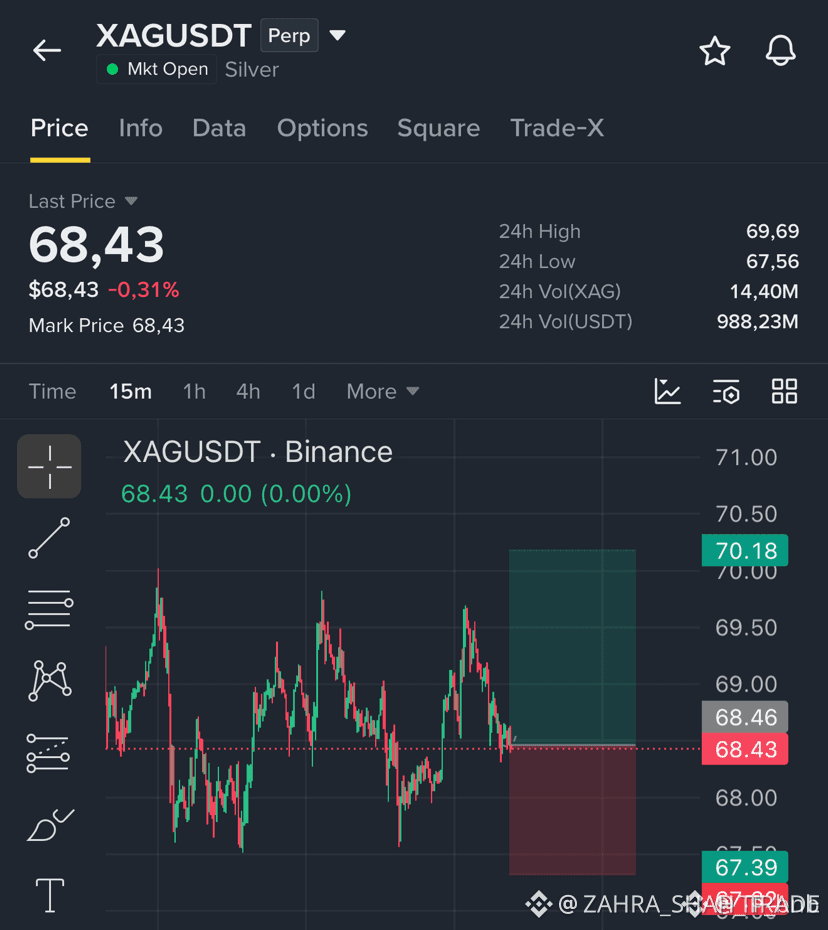The width and height of the screenshot is (828, 930).
Task: Open the long position forecasting tool
Action: (x=48, y=753)
